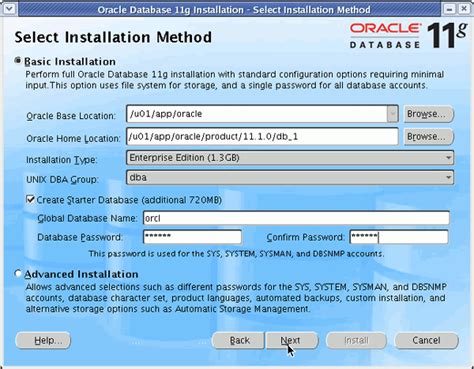
Task: Click the 'UNIX DBA Group:' label
Action: coord(63,180)
